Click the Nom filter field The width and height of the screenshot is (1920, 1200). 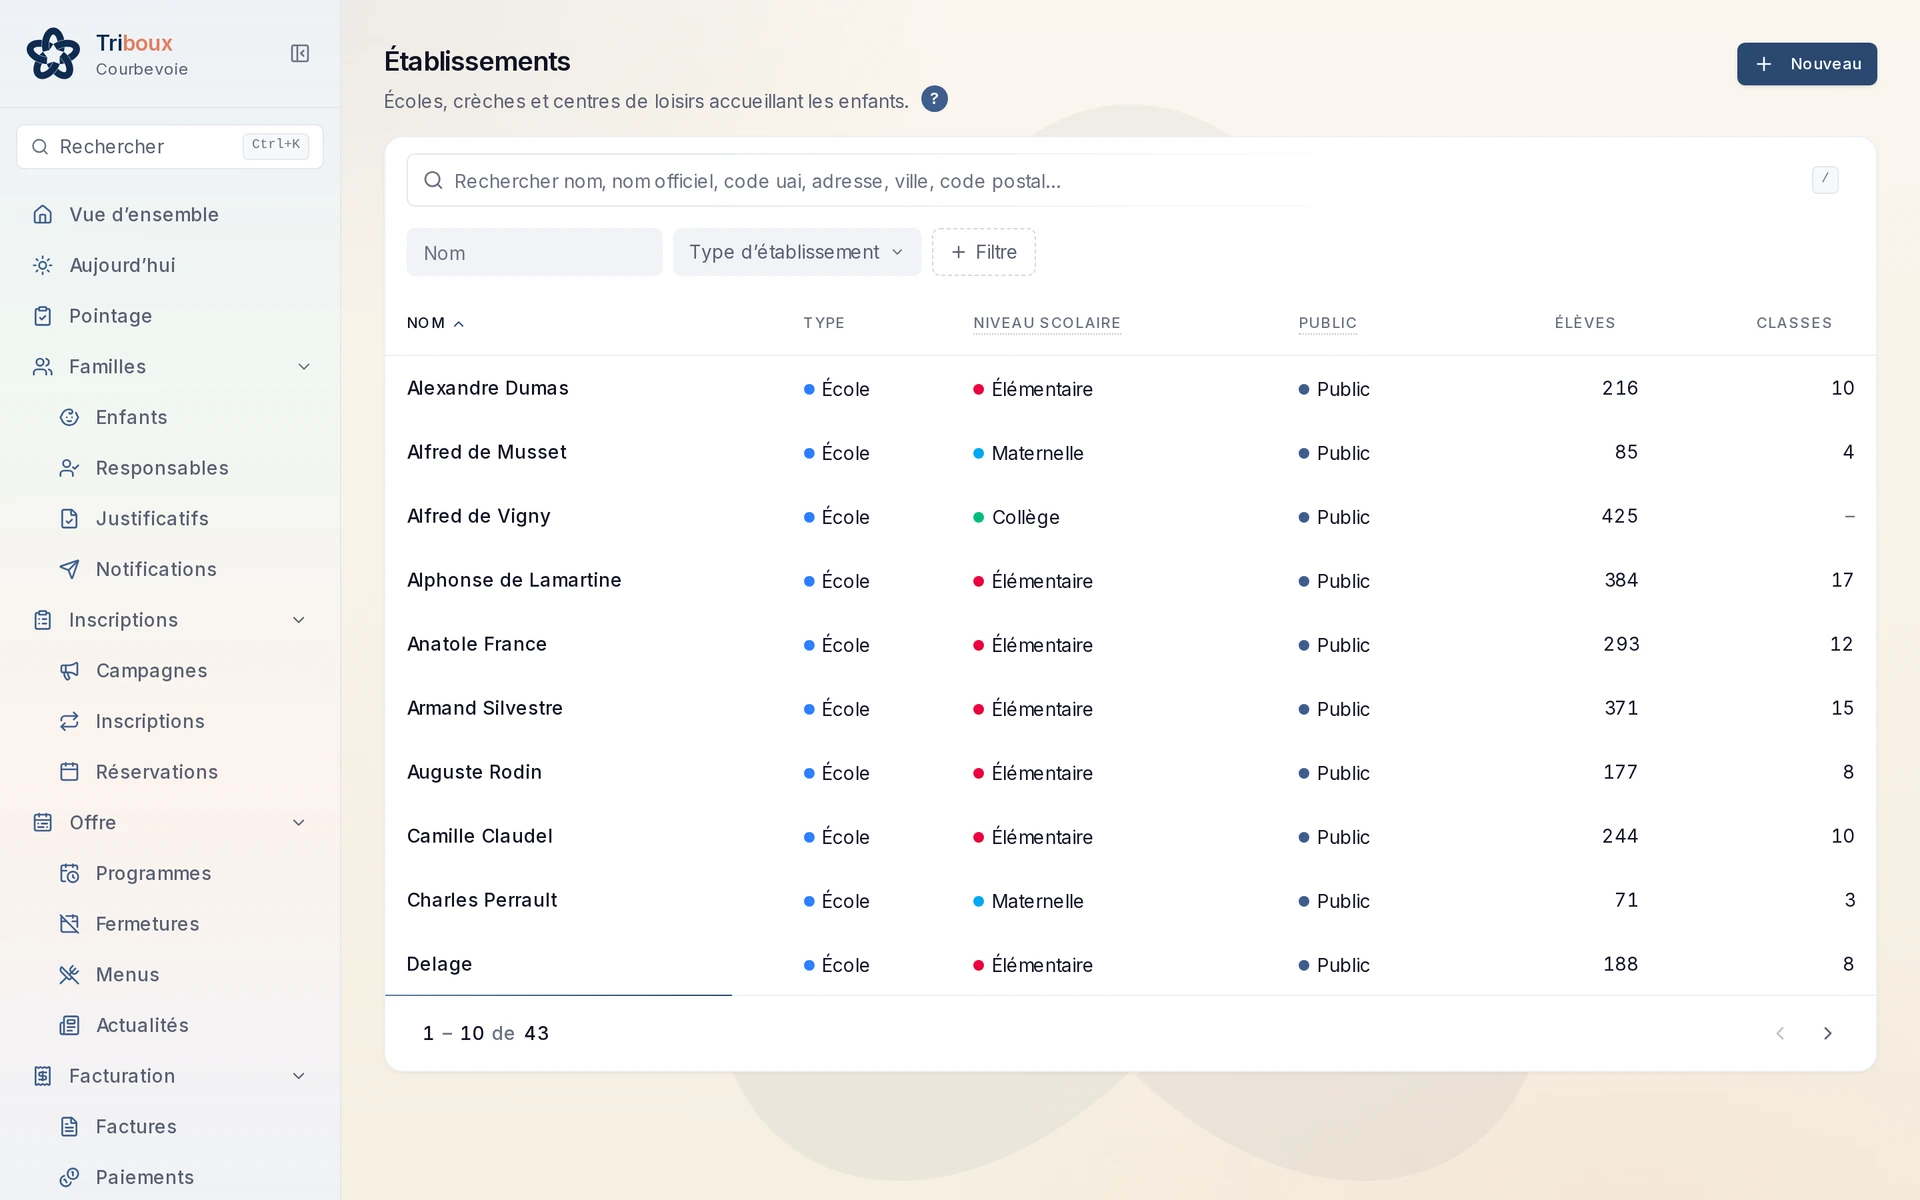(x=534, y=252)
